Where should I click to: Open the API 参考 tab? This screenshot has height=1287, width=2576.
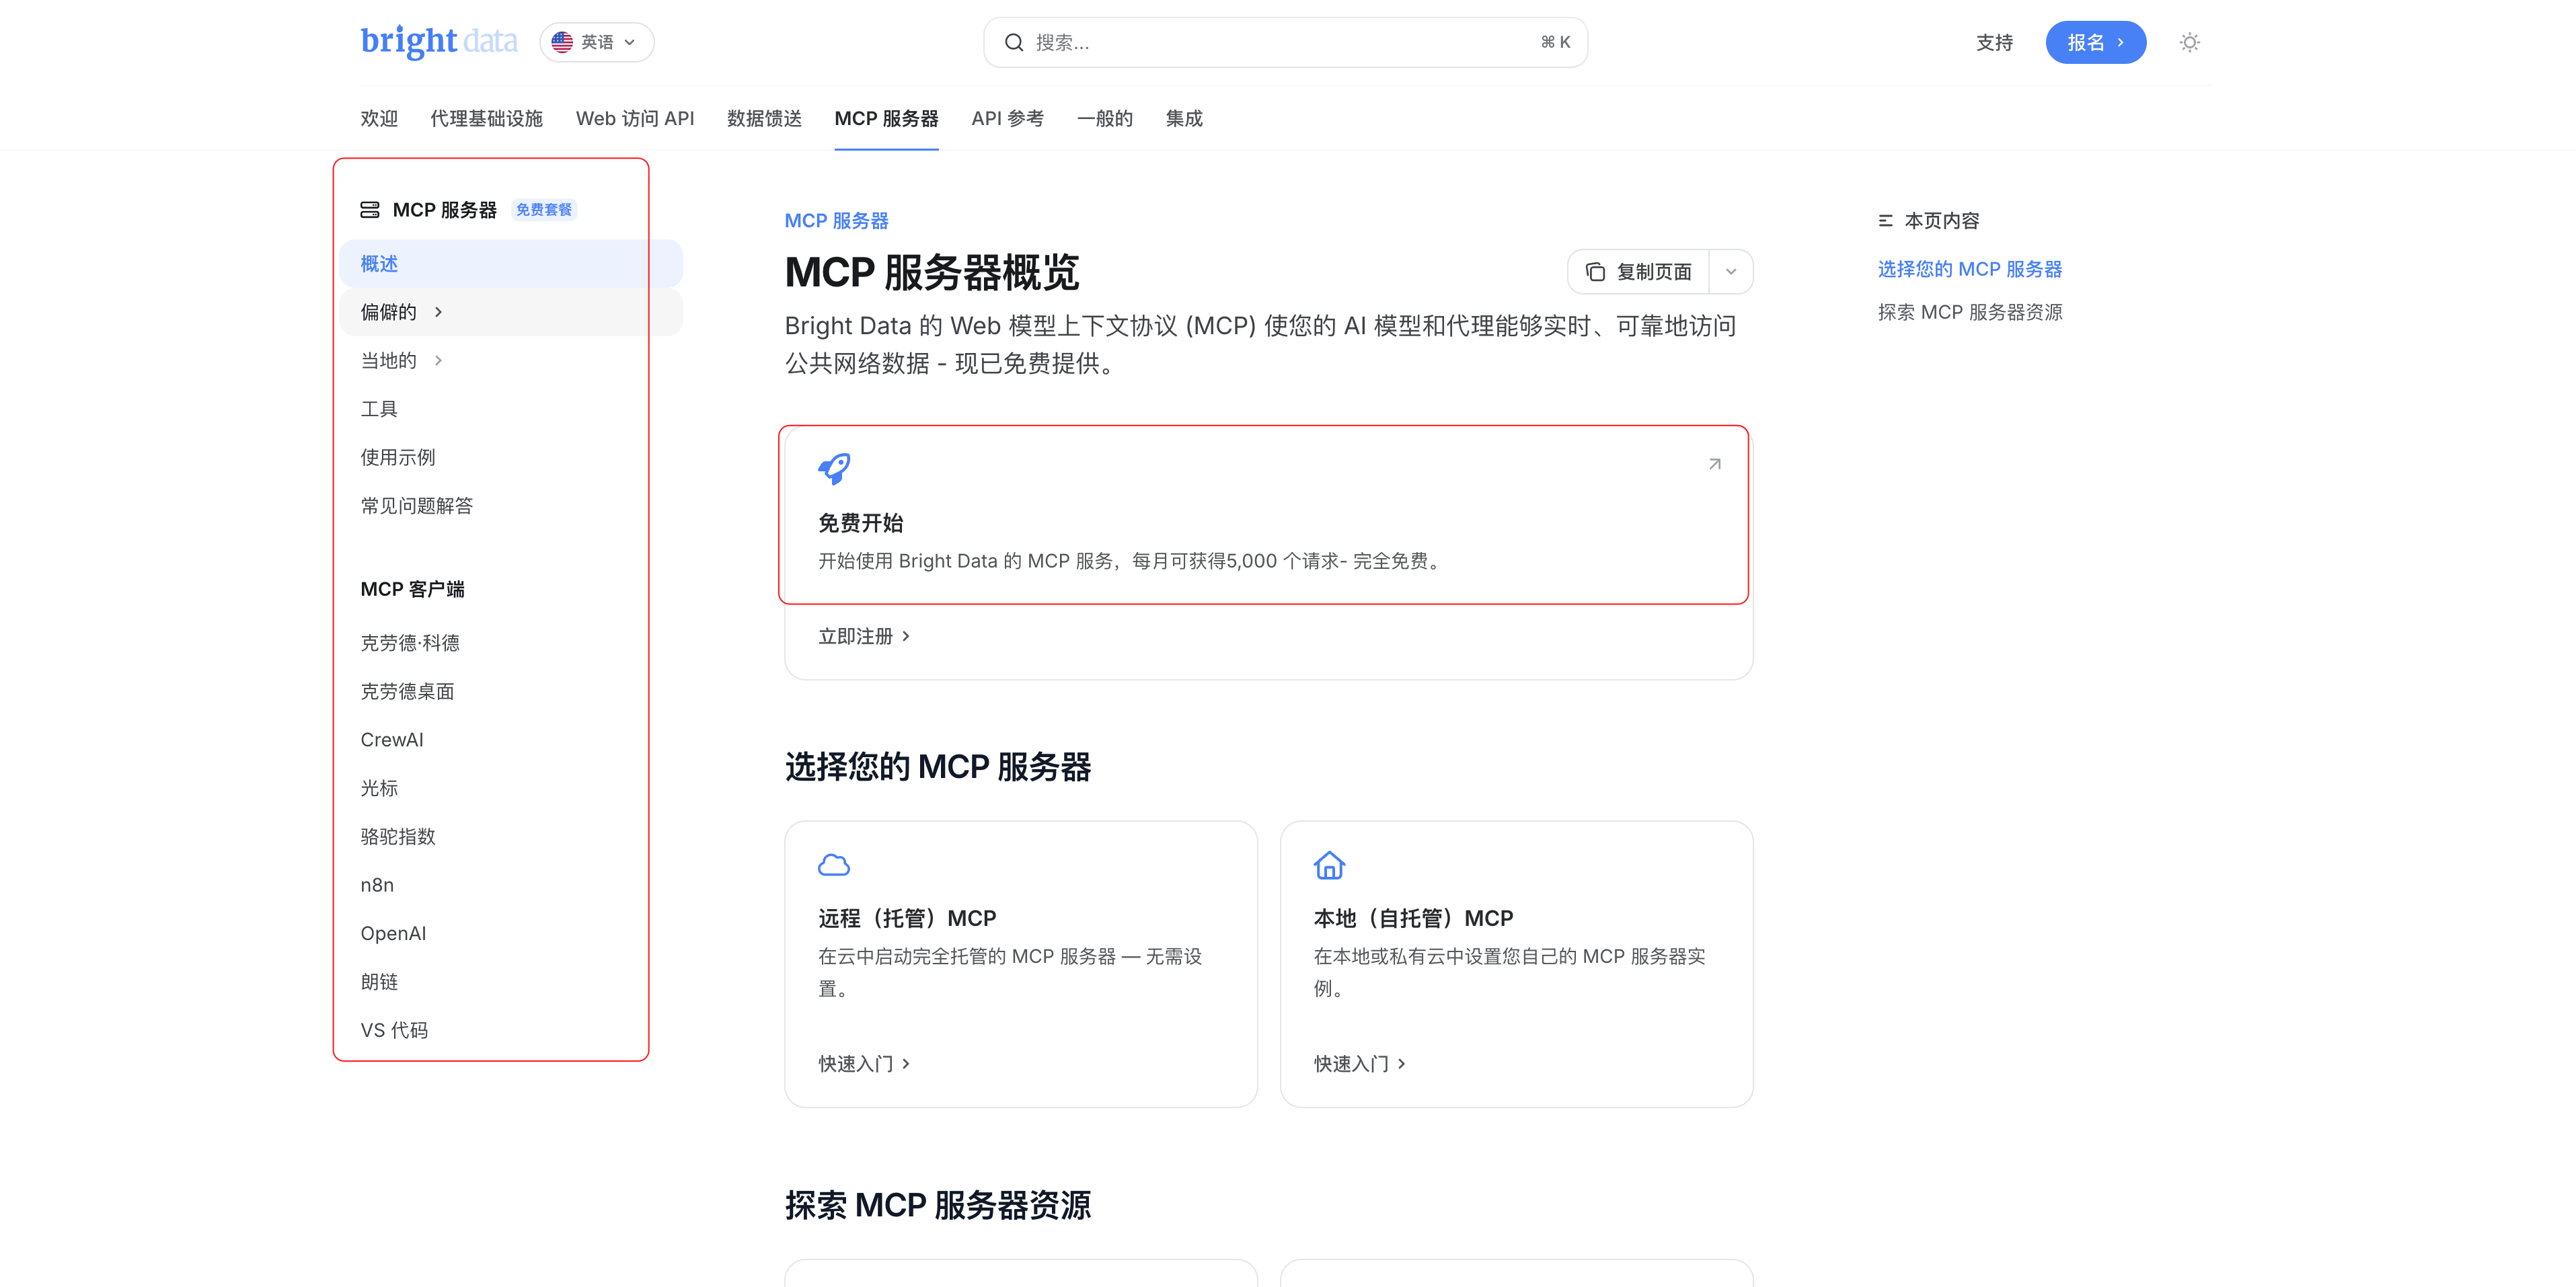pyautogui.click(x=1007, y=118)
